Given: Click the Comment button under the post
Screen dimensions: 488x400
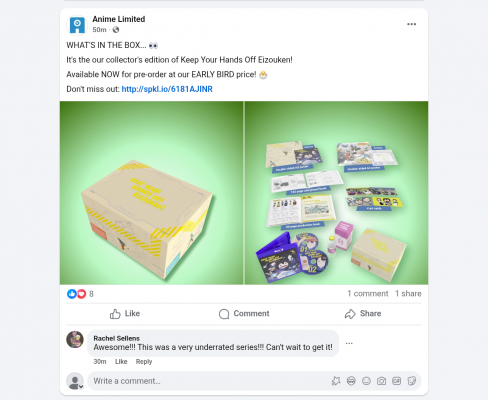Looking at the screenshot, I should pos(244,314).
